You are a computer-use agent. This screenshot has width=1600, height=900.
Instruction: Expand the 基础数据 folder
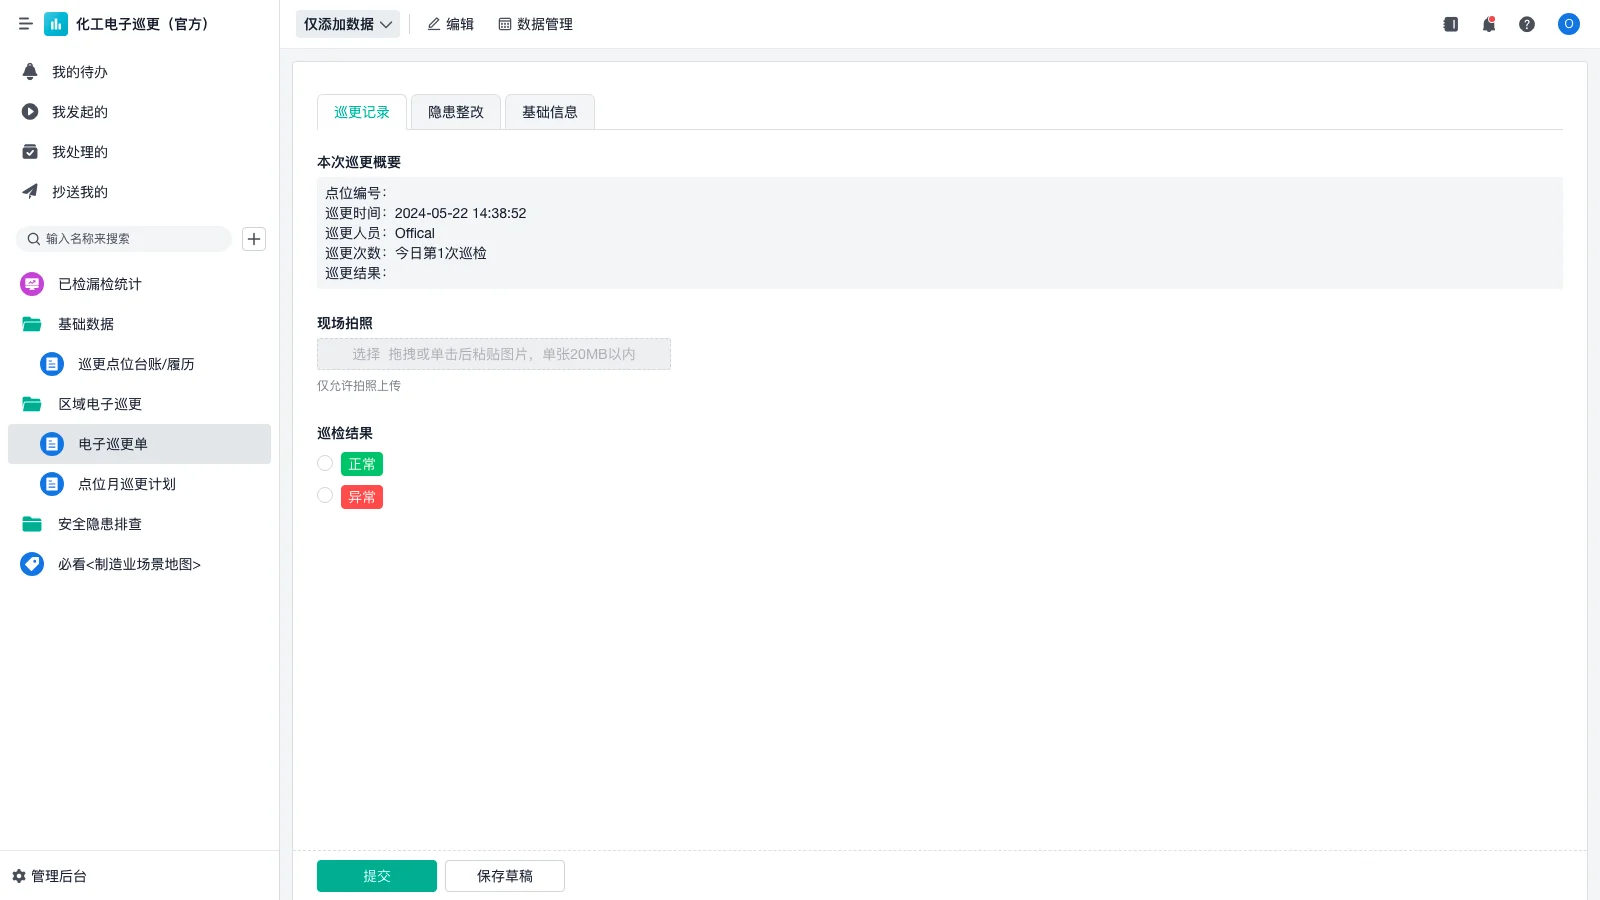pyautogui.click(x=86, y=324)
